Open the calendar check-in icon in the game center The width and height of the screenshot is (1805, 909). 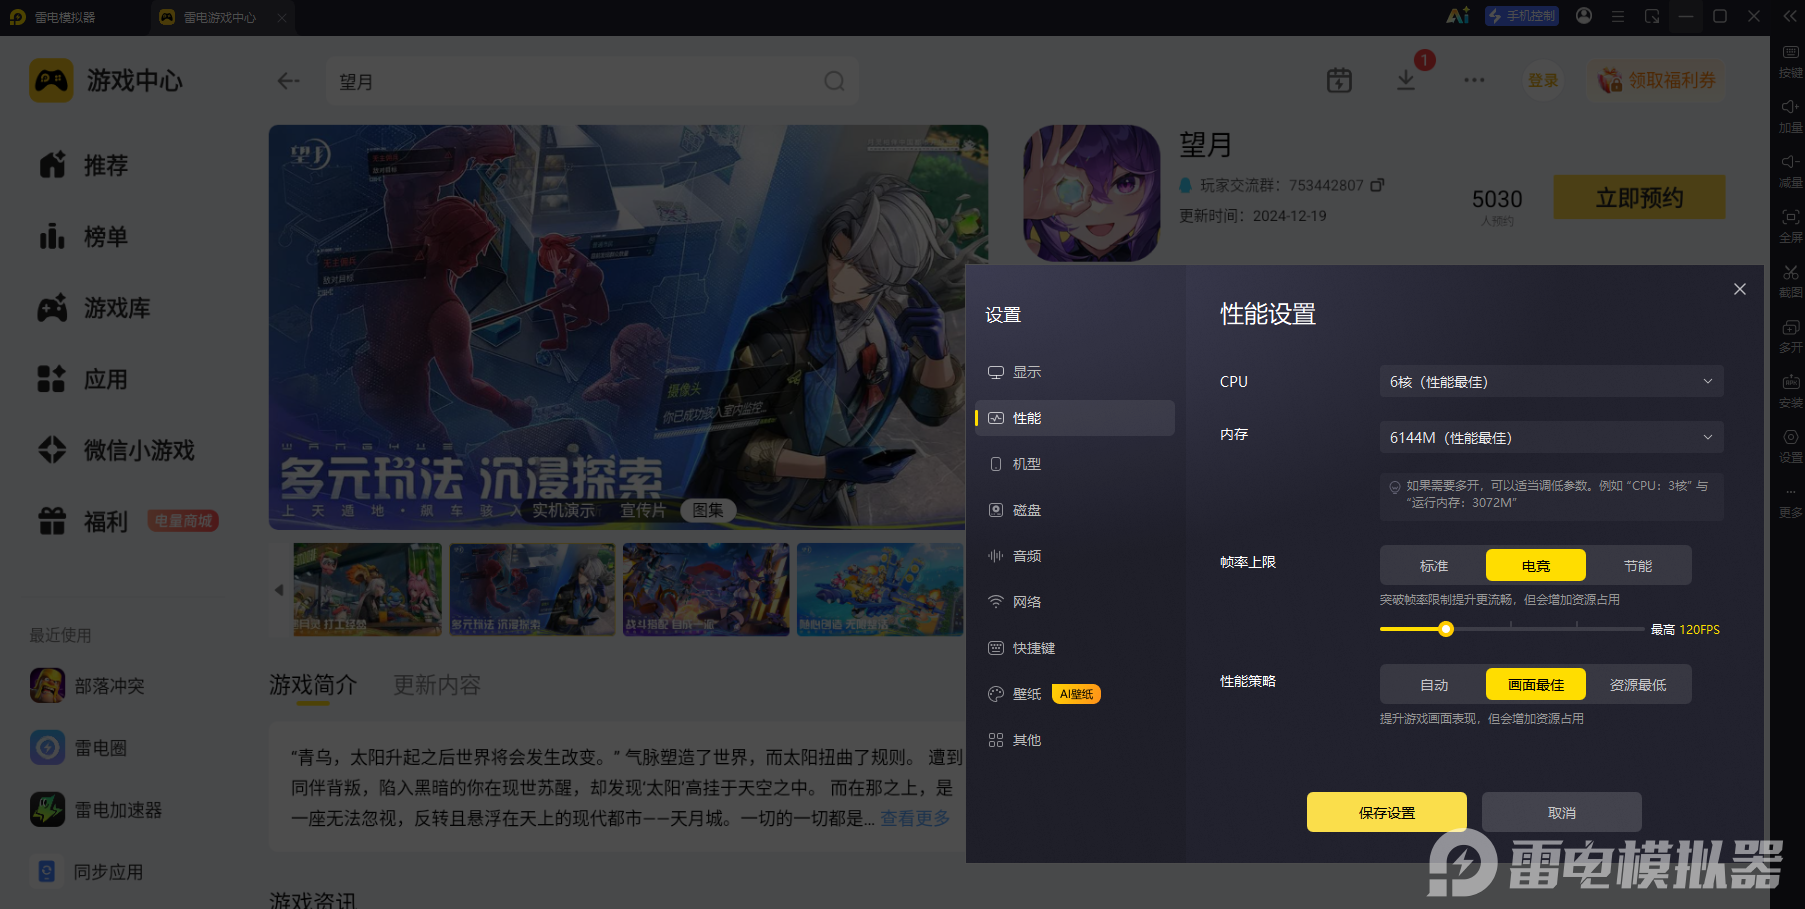[x=1339, y=81]
